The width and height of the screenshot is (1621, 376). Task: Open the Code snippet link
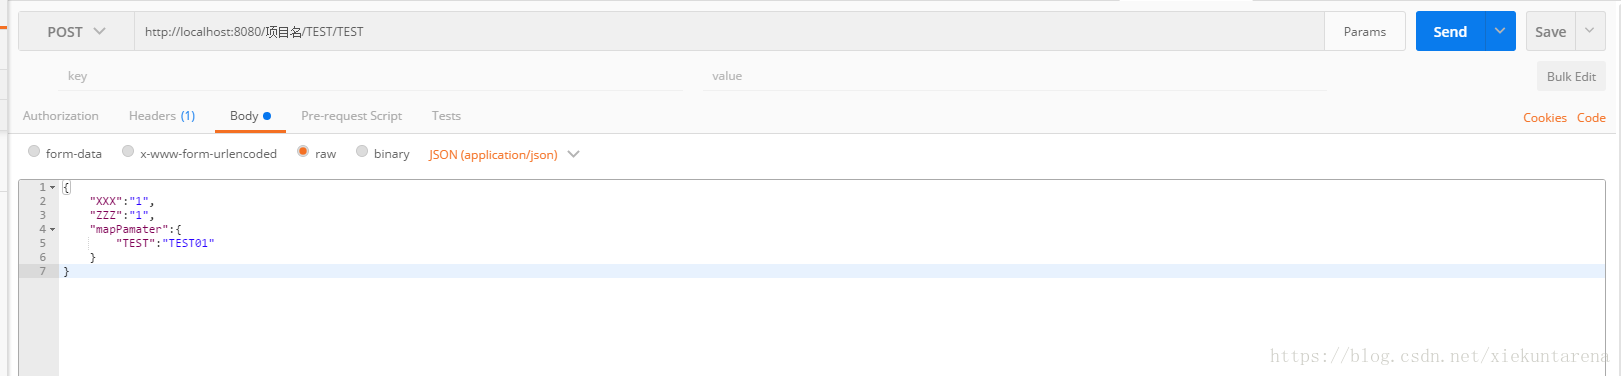click(1591, 118)
